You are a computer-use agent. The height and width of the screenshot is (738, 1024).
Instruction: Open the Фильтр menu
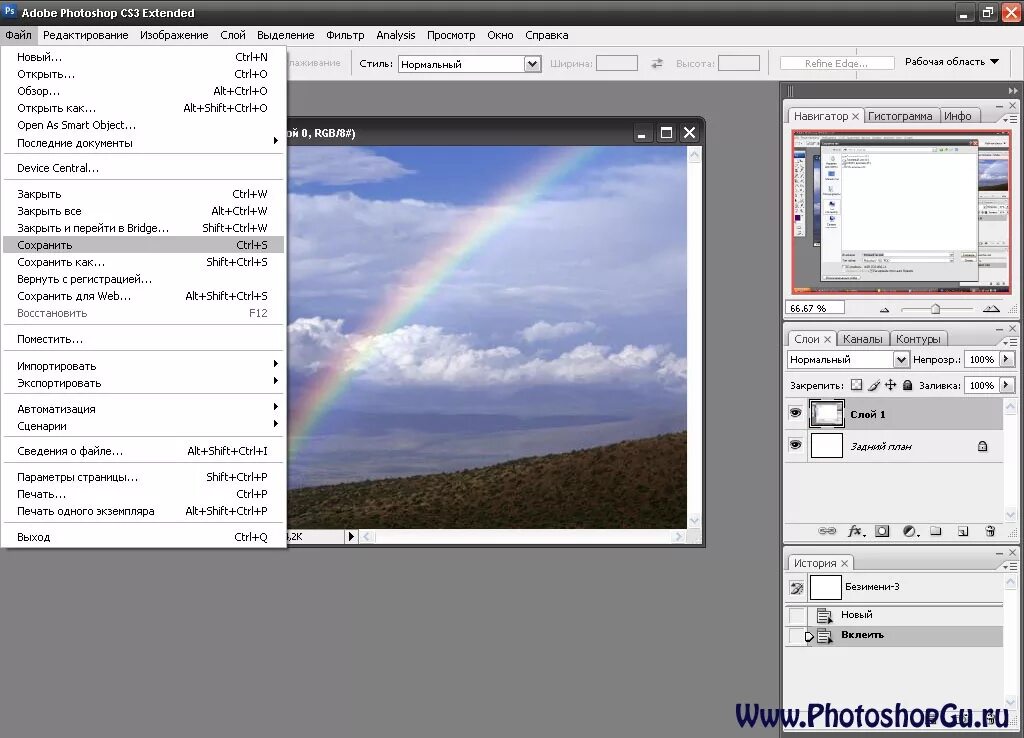click(345, 35)
